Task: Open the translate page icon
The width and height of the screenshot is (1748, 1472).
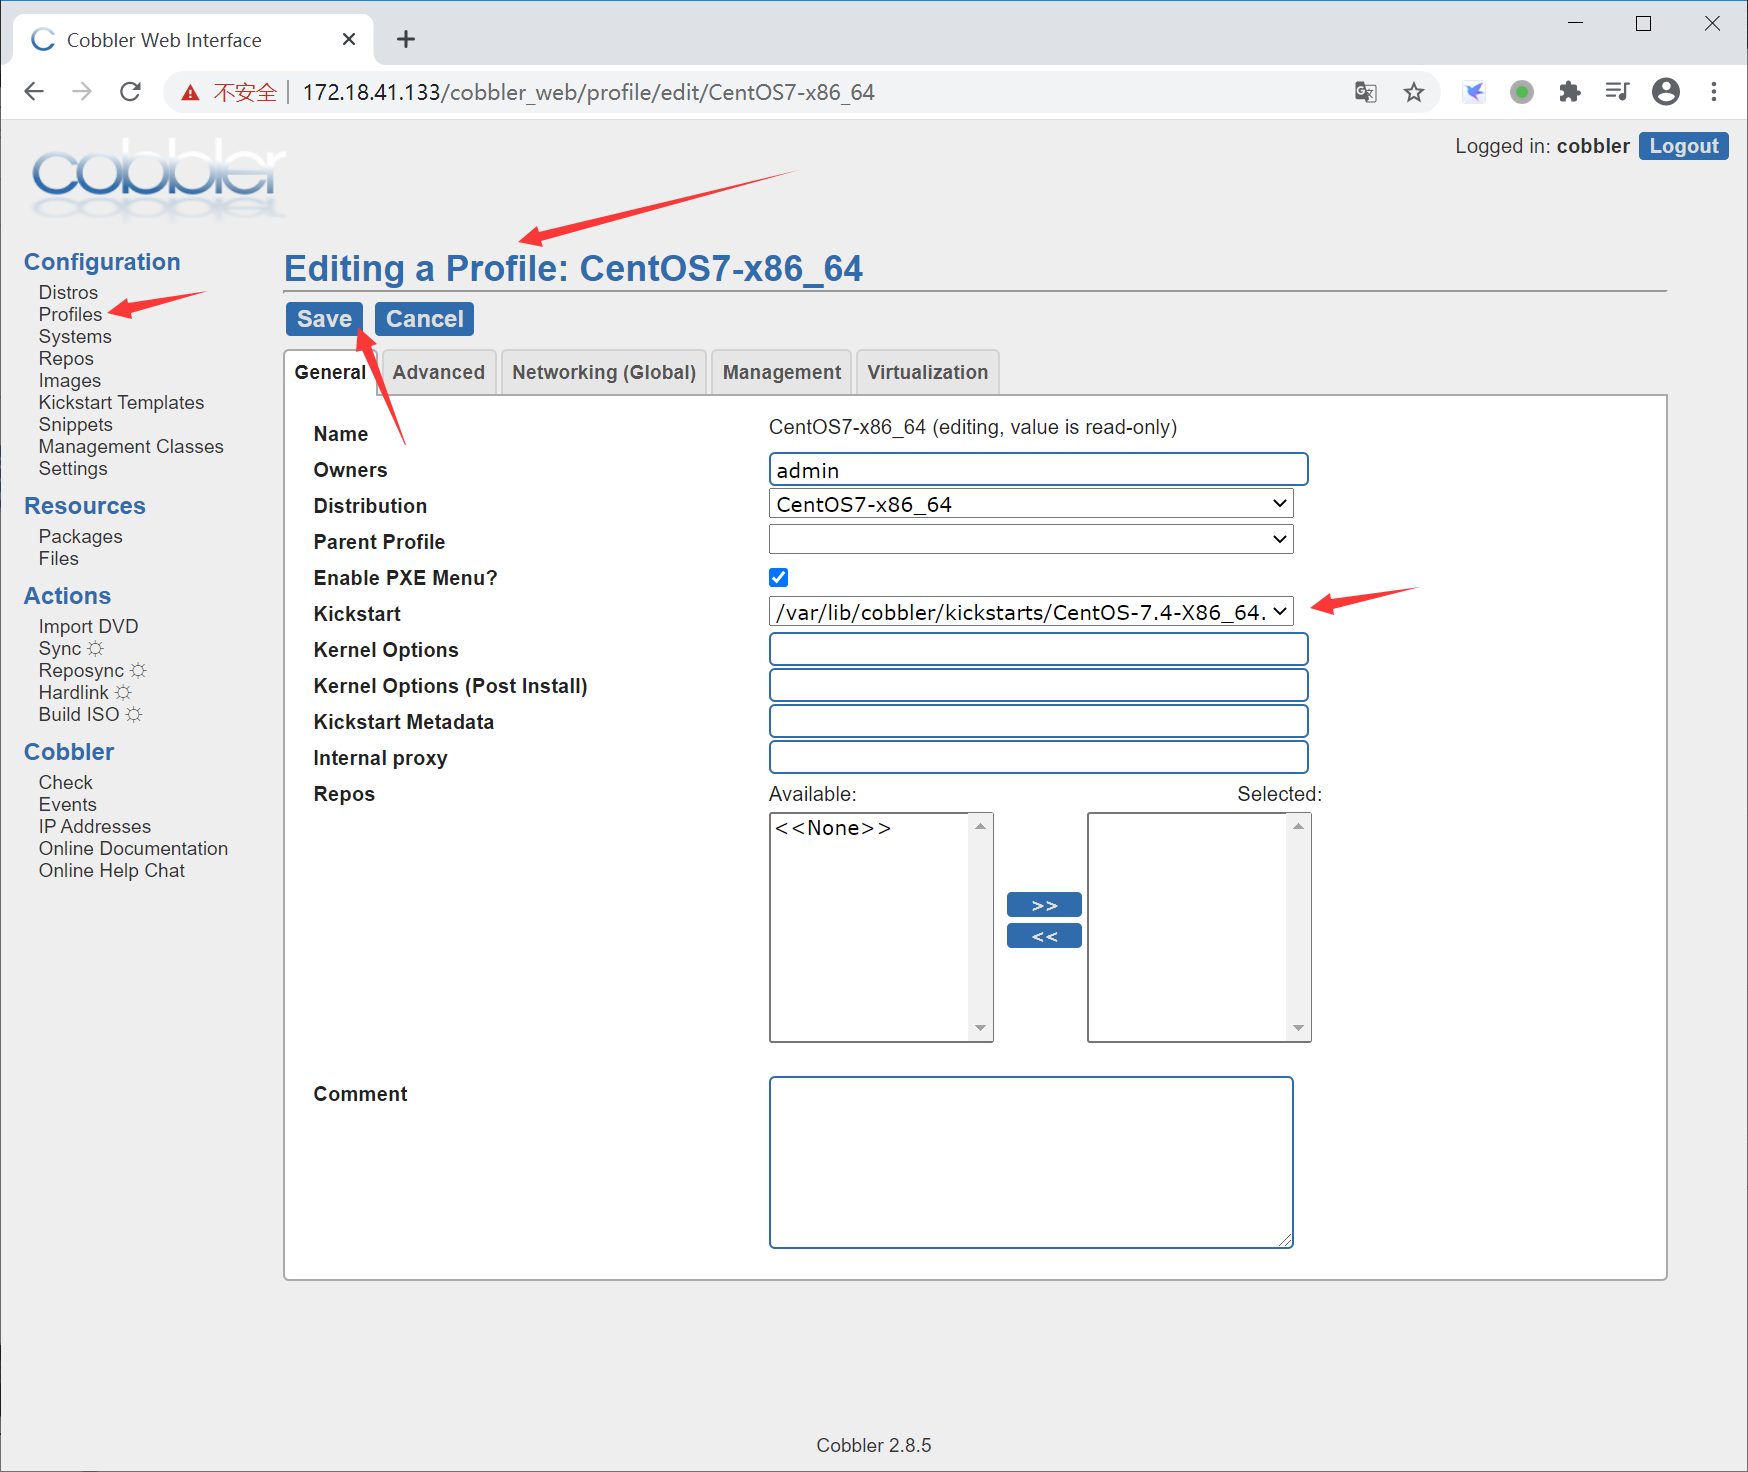Action: (1365, 92)
